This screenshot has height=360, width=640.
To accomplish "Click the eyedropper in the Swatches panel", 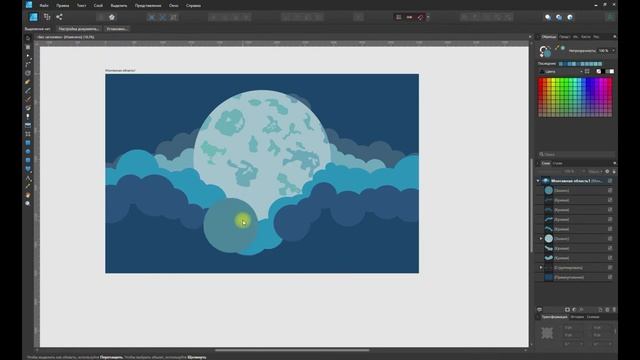I will click(557, 48).
